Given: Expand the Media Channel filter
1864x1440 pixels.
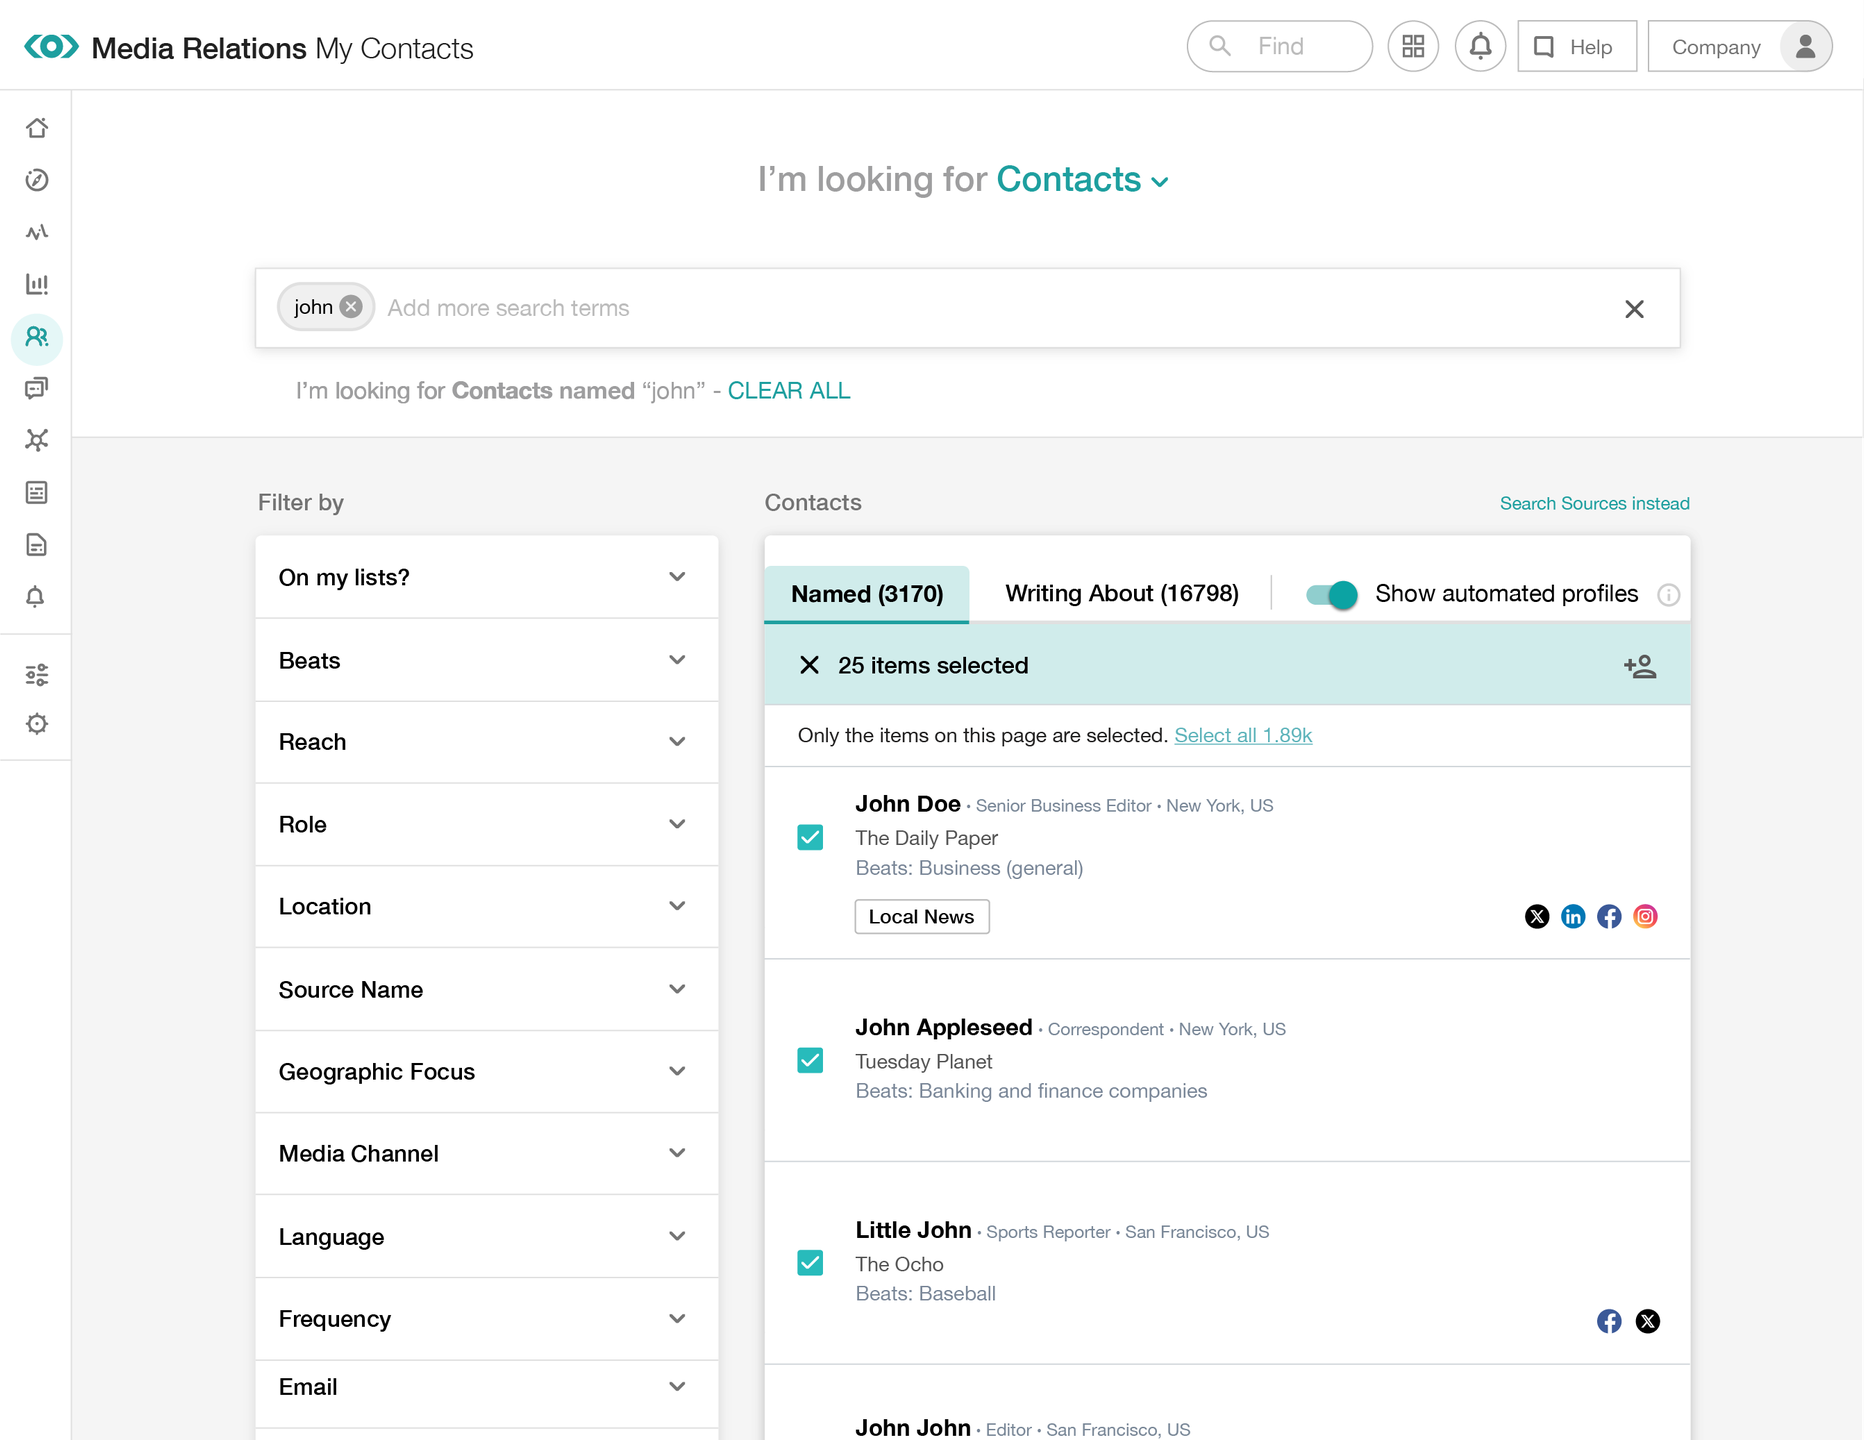Looking at the screenshot, I should tap(487, 1153).
